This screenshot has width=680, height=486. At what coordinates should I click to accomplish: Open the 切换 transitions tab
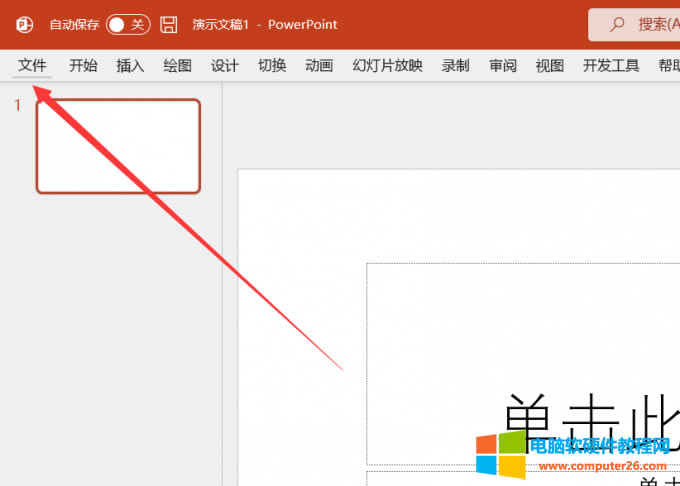tap(272, 66)
